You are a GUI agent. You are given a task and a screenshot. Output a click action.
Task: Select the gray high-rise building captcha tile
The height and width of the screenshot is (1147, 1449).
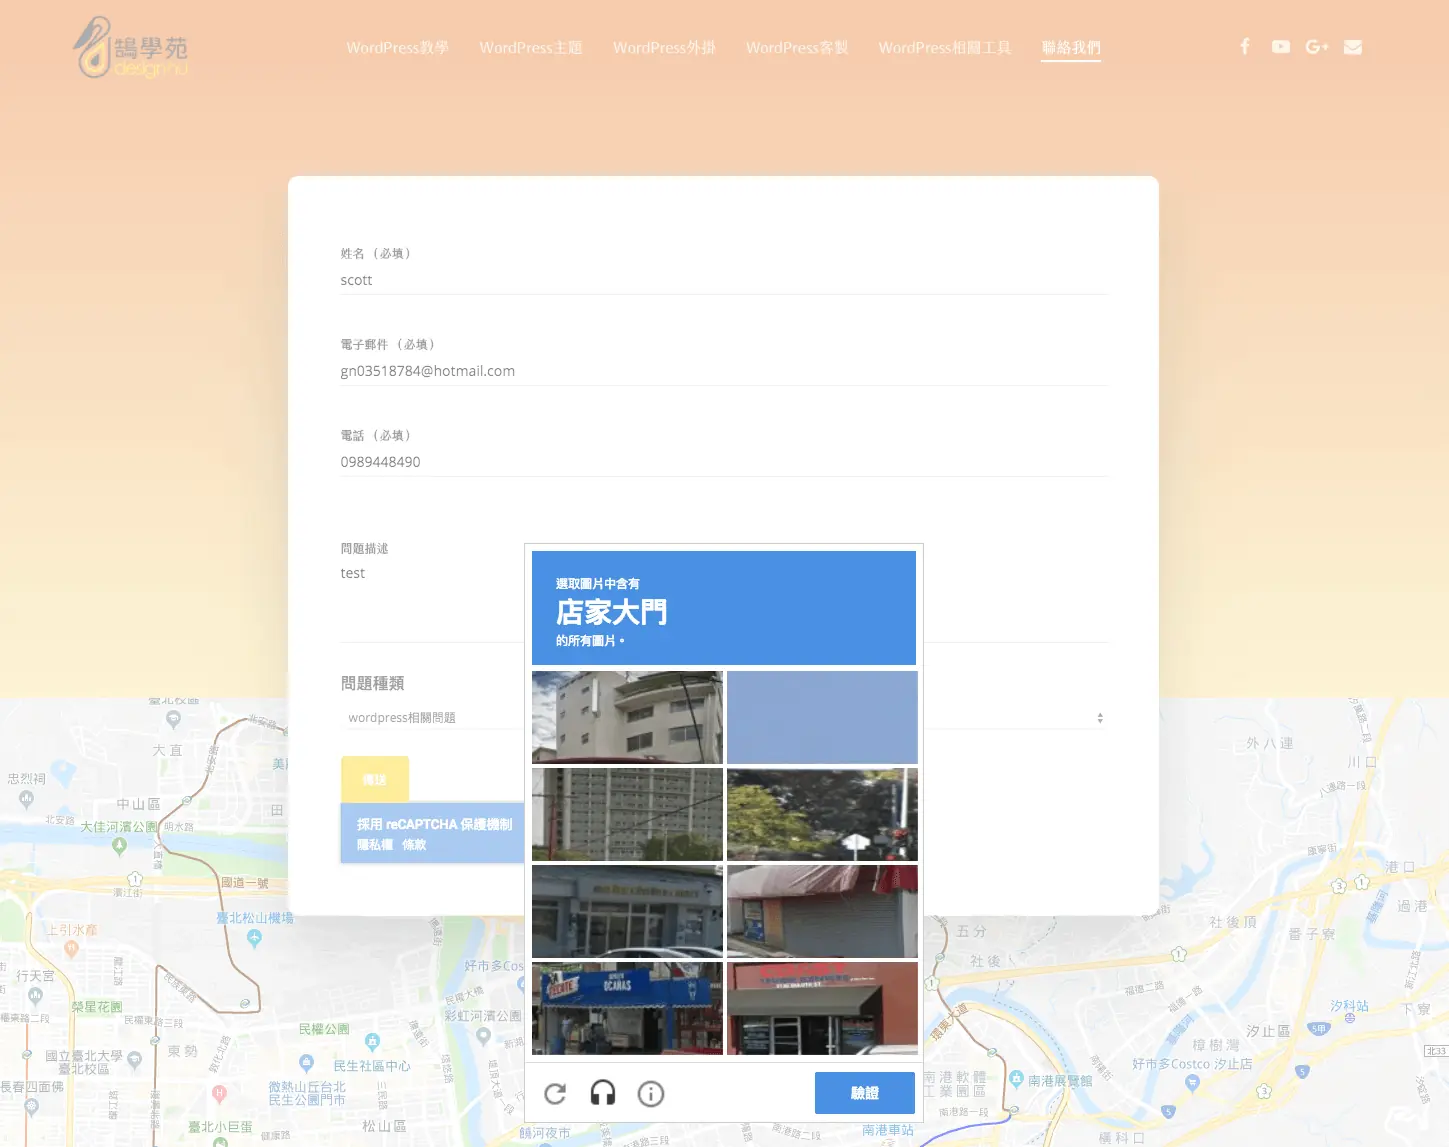[x=627, y=814]
